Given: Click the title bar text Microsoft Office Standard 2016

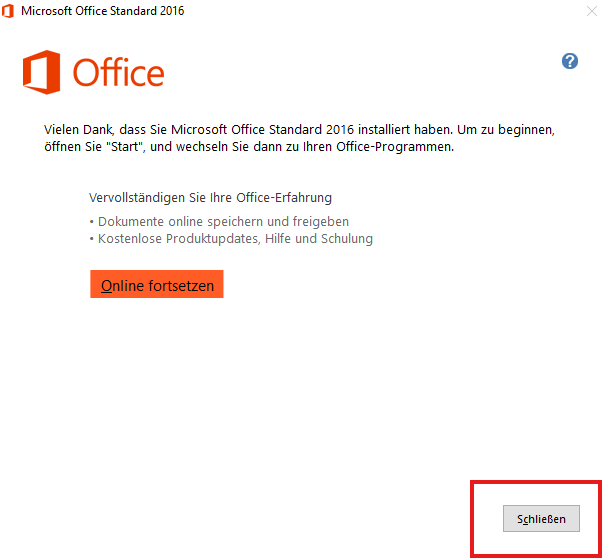Looking at the screenshot, I should coord(102,11).
